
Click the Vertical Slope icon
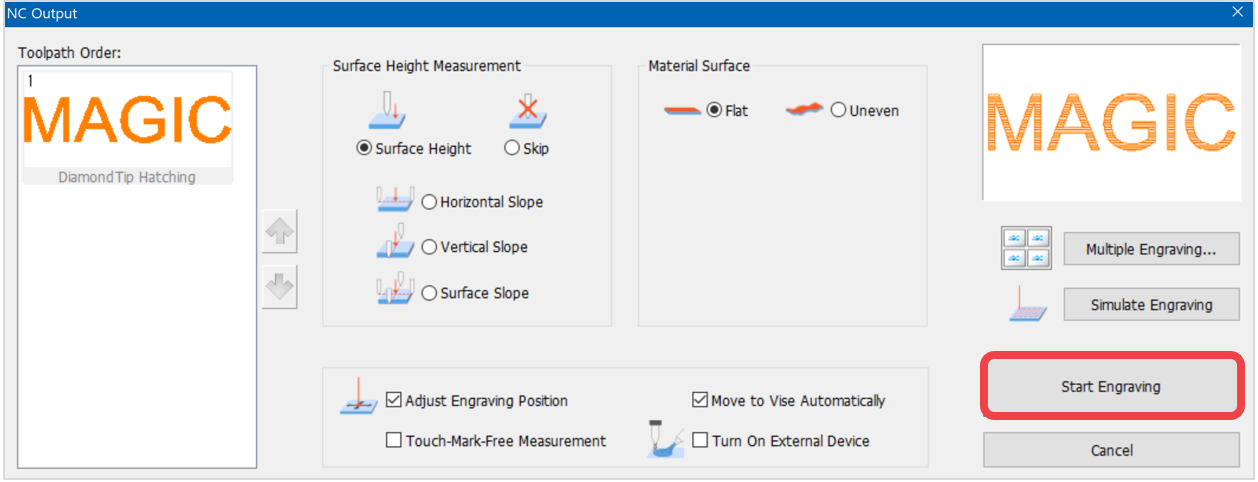coord(396,244)
